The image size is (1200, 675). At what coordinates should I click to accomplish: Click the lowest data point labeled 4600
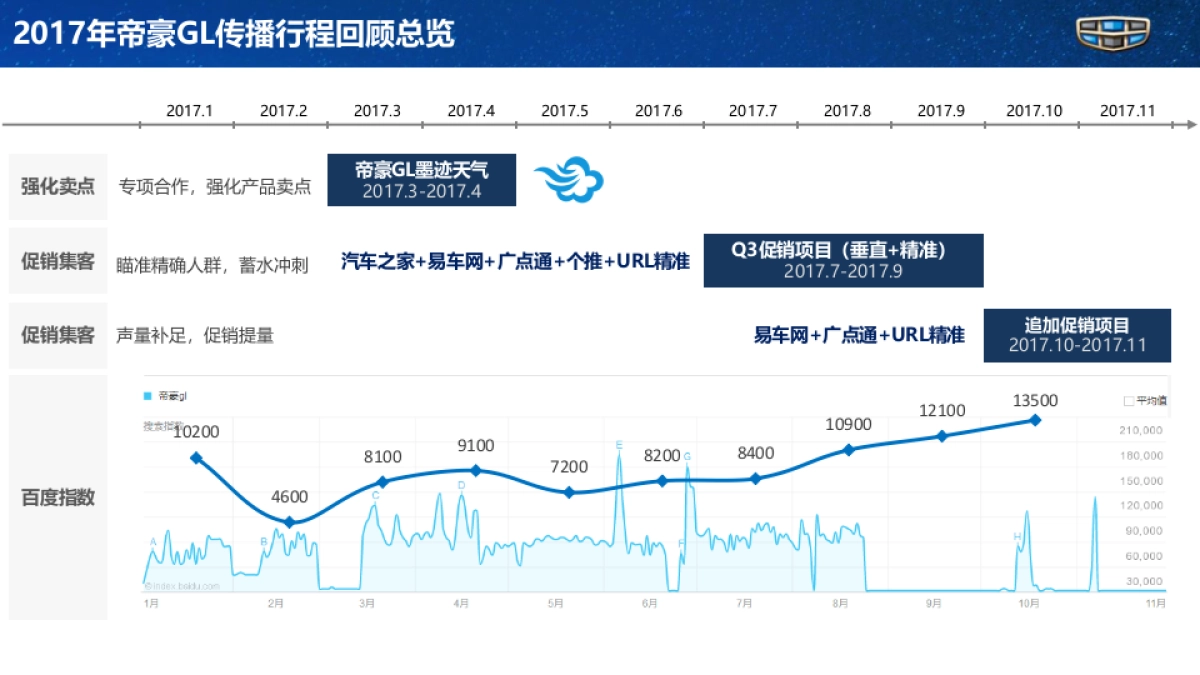[289, 521]
